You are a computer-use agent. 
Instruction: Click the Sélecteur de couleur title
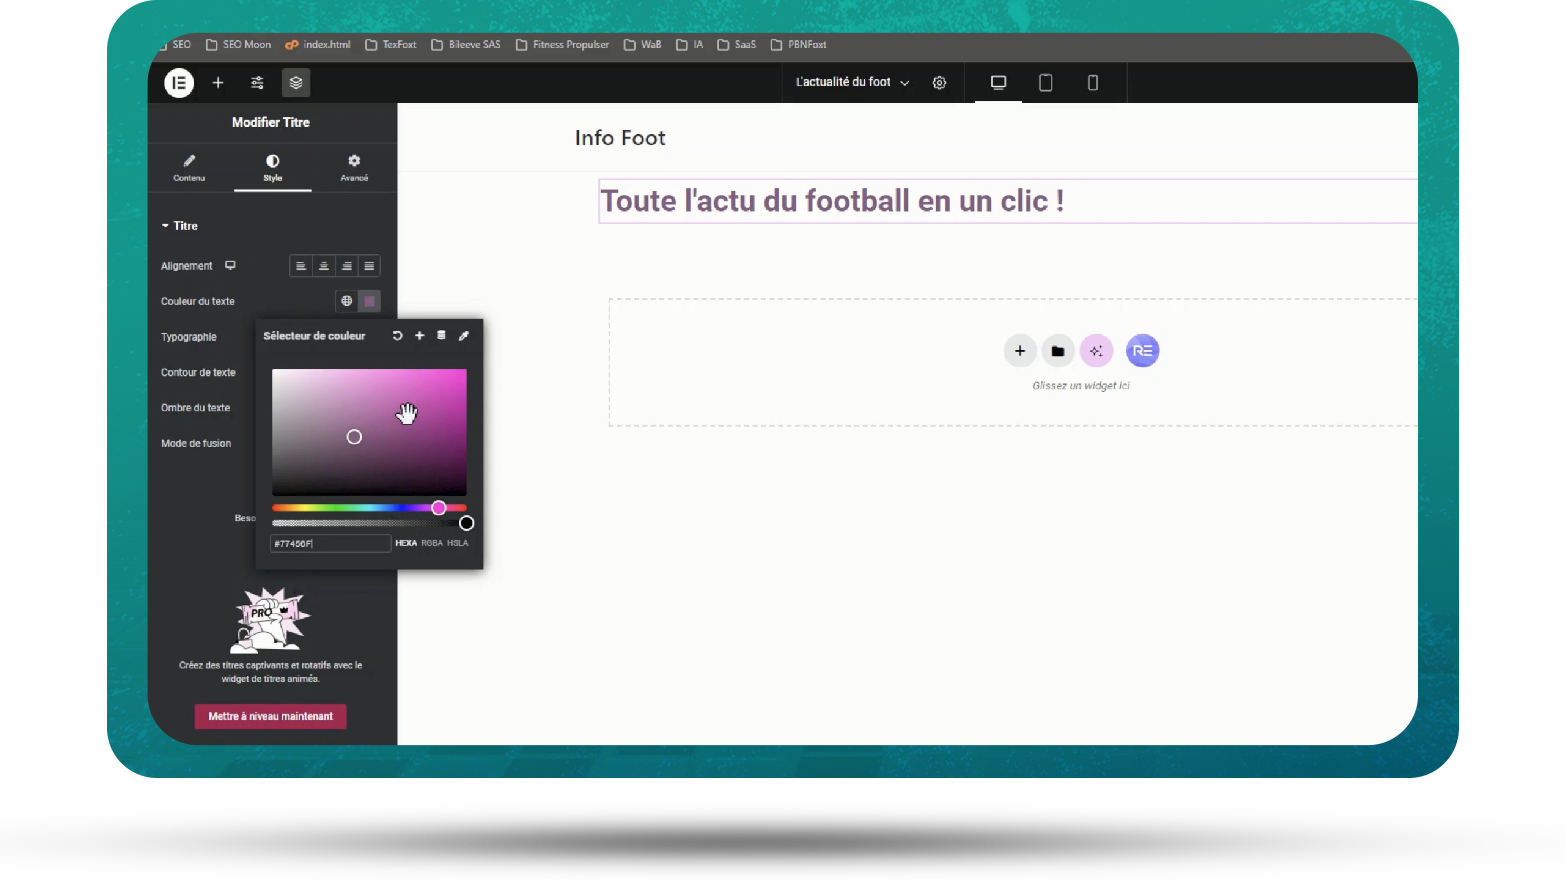point(314,336)
